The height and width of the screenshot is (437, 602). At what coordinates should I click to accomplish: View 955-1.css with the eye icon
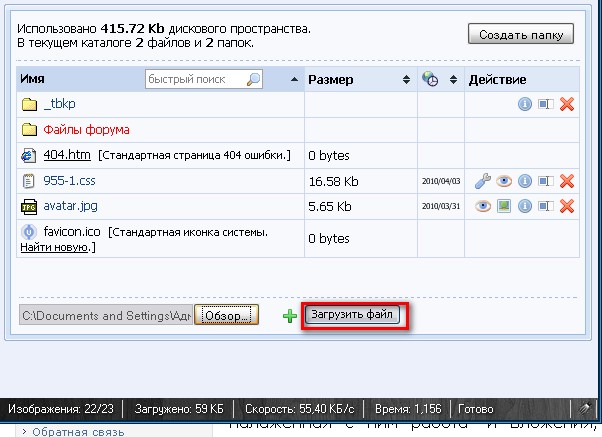click(x=504, y=181)
